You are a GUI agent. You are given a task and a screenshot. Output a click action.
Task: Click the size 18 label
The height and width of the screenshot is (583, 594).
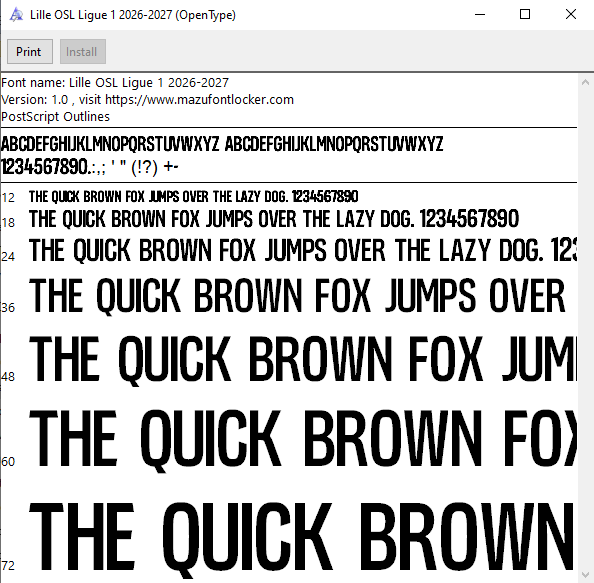point(8,222)
